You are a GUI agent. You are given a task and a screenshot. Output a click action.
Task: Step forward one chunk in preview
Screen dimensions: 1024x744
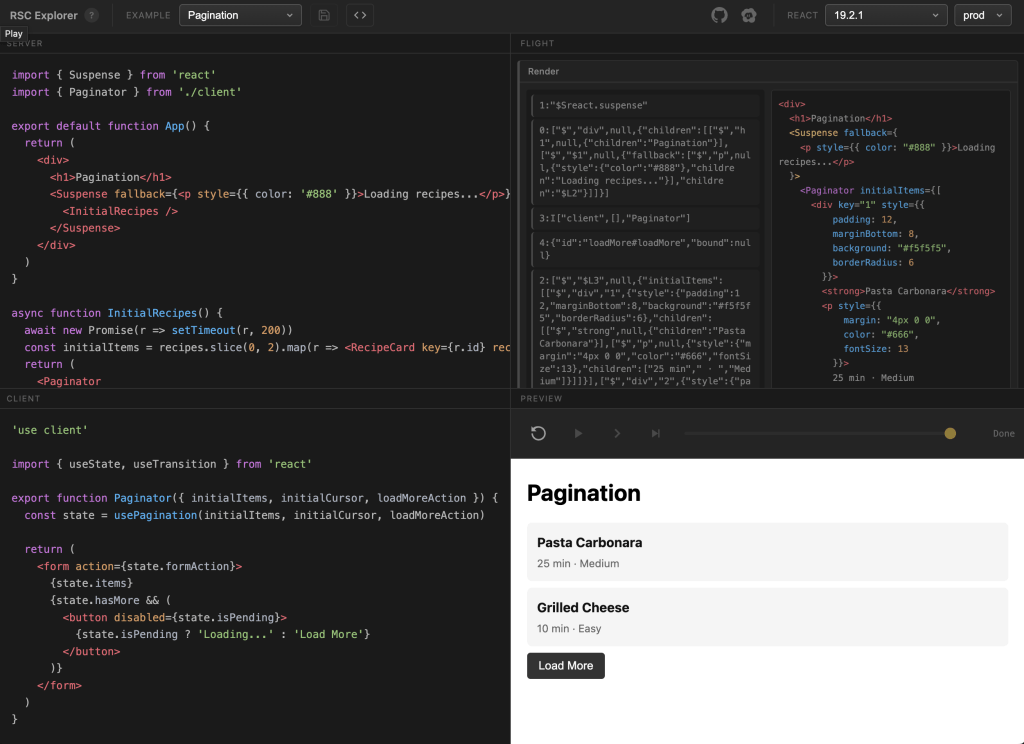[x=617, y=433]
